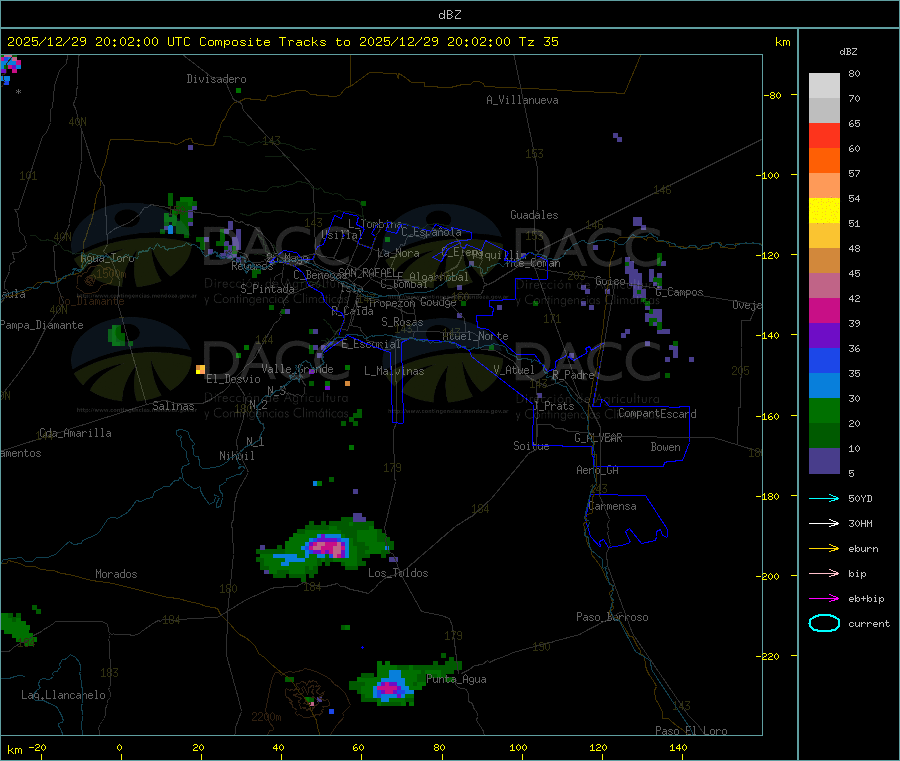Click the 'G_ALVEAR' map label
900x761 pixels.
[x=598, y=438]
